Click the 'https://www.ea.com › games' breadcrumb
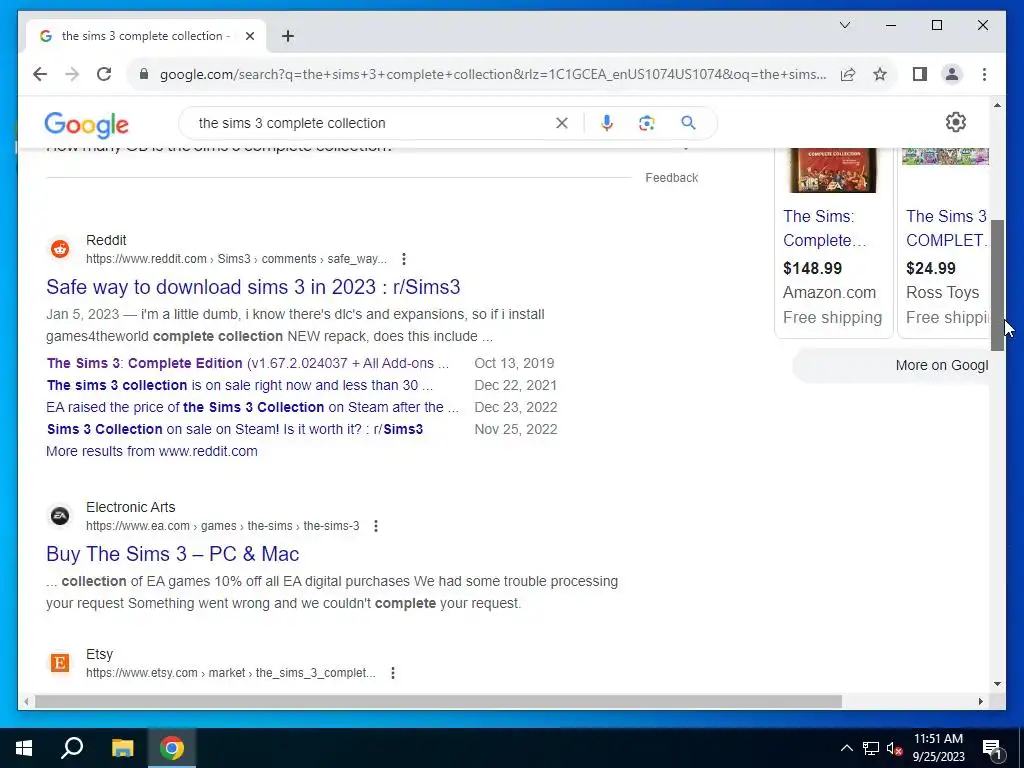This screenshot has width=1024, height=768. click(223, 526)
